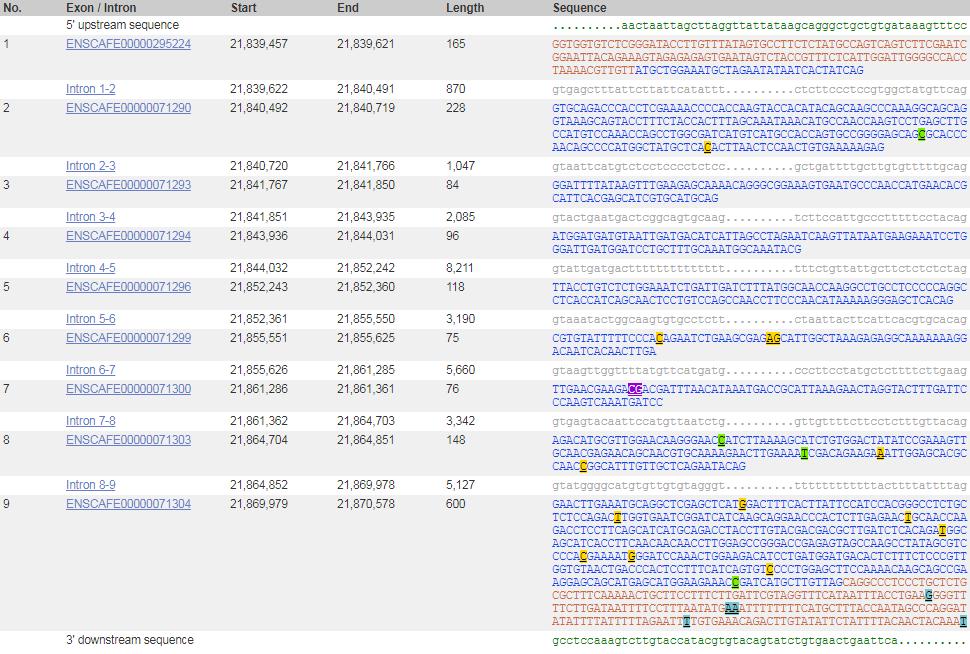Click length value 3,342 of Intron 7-8
Screen dimensions: 970x654
[460, 421]
